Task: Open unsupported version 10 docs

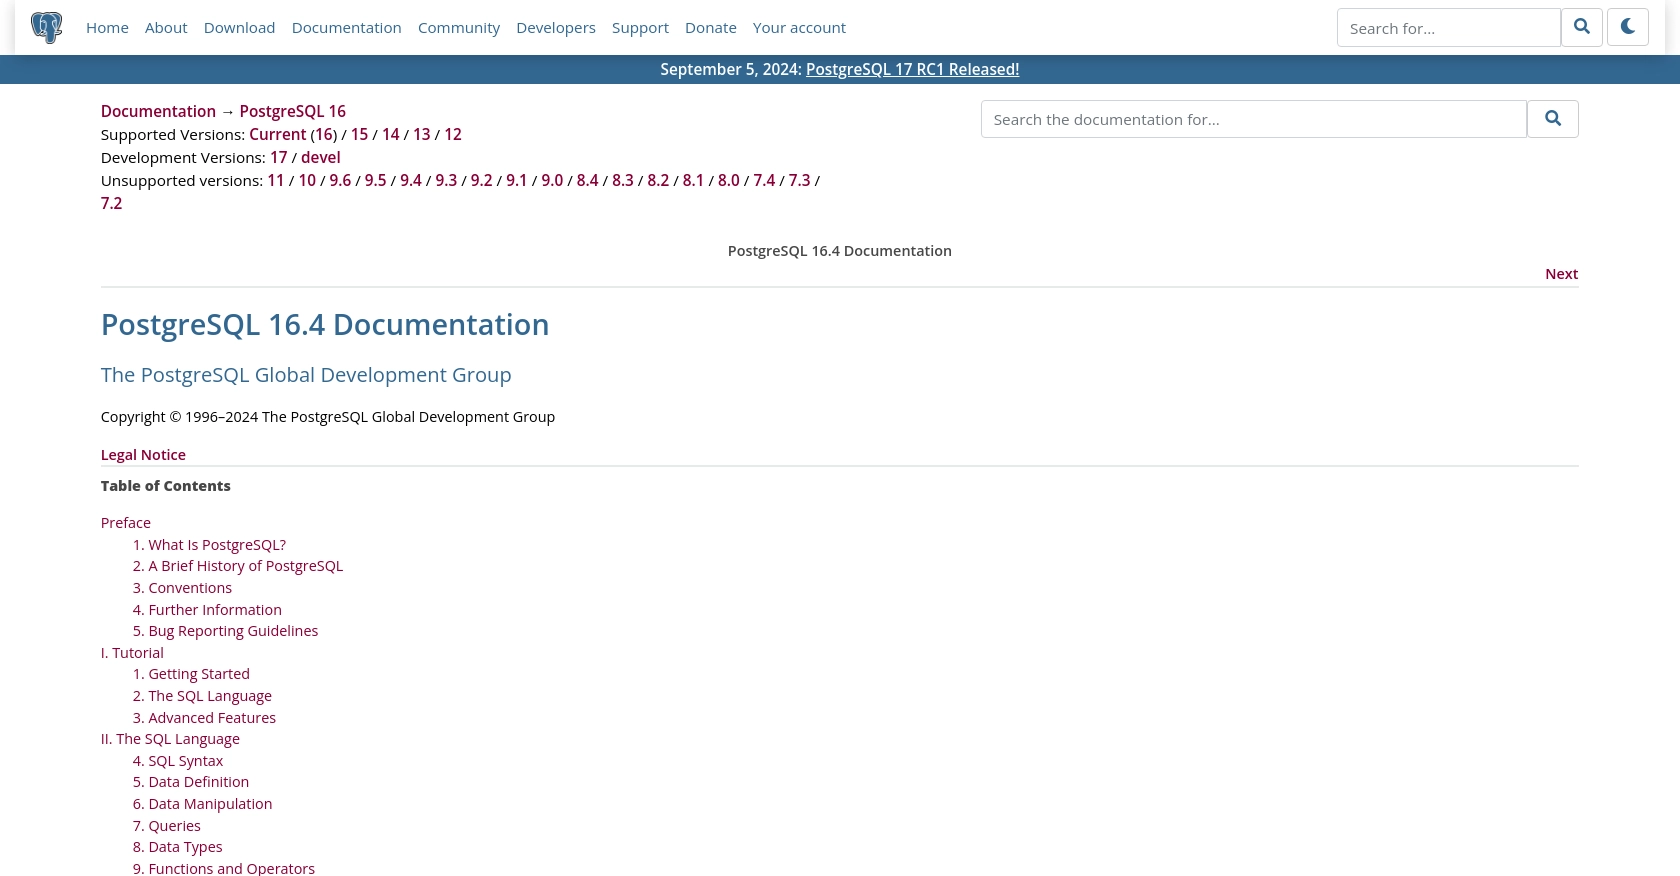Action: coord(307,180)
